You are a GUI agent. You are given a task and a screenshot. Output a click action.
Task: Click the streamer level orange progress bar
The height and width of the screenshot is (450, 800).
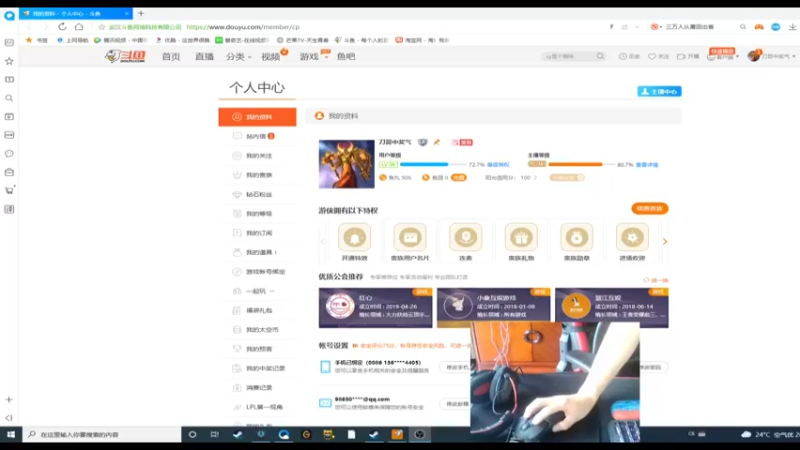(581, 164)
